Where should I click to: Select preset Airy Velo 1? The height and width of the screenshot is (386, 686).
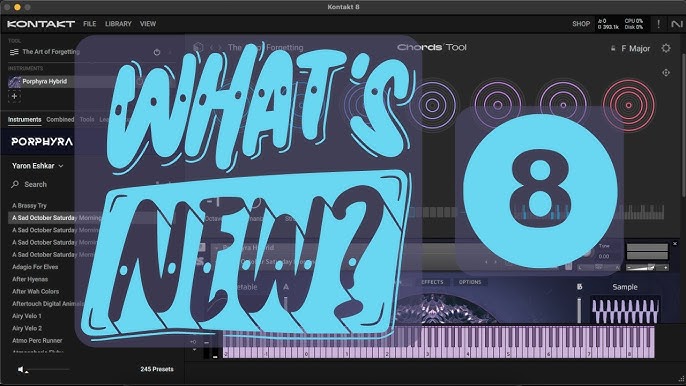pyautogui.click(x=27, y=316)
